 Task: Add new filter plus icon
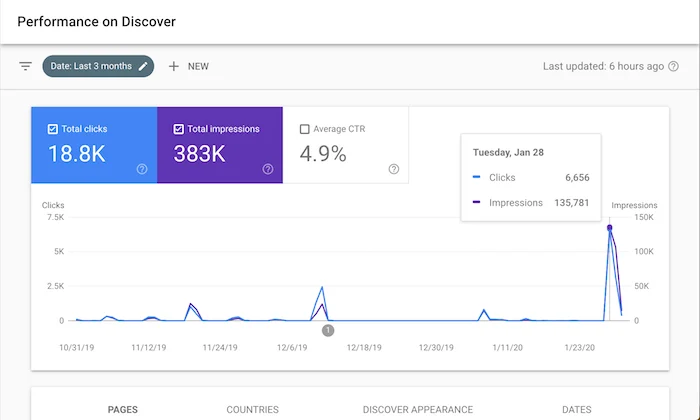[174, 67]
